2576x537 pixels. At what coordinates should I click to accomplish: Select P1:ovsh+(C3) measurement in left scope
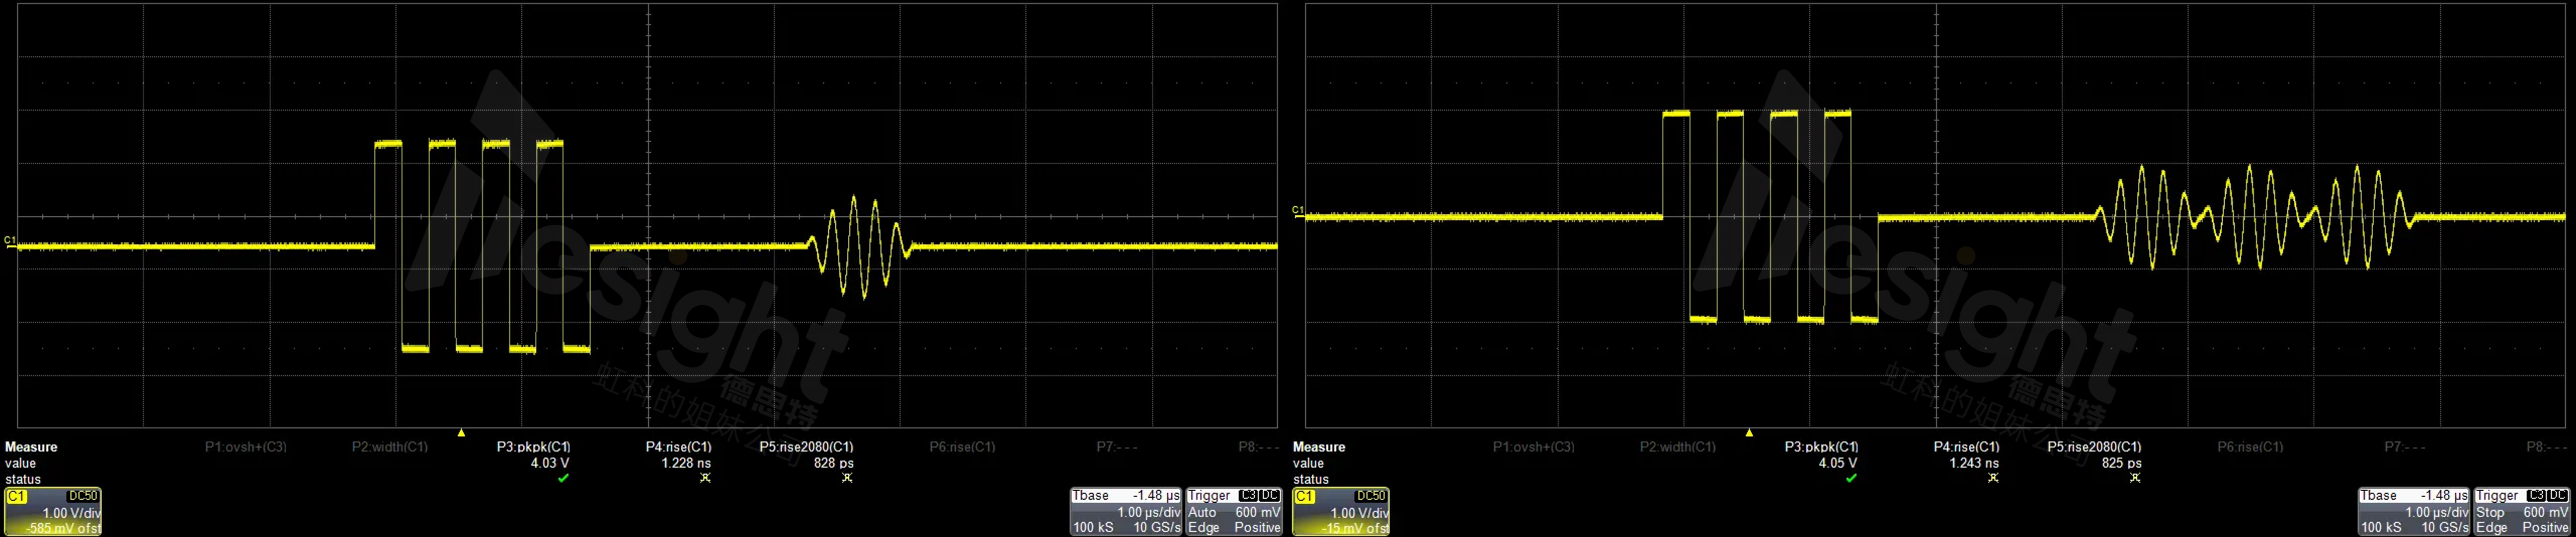pos(246,447)
